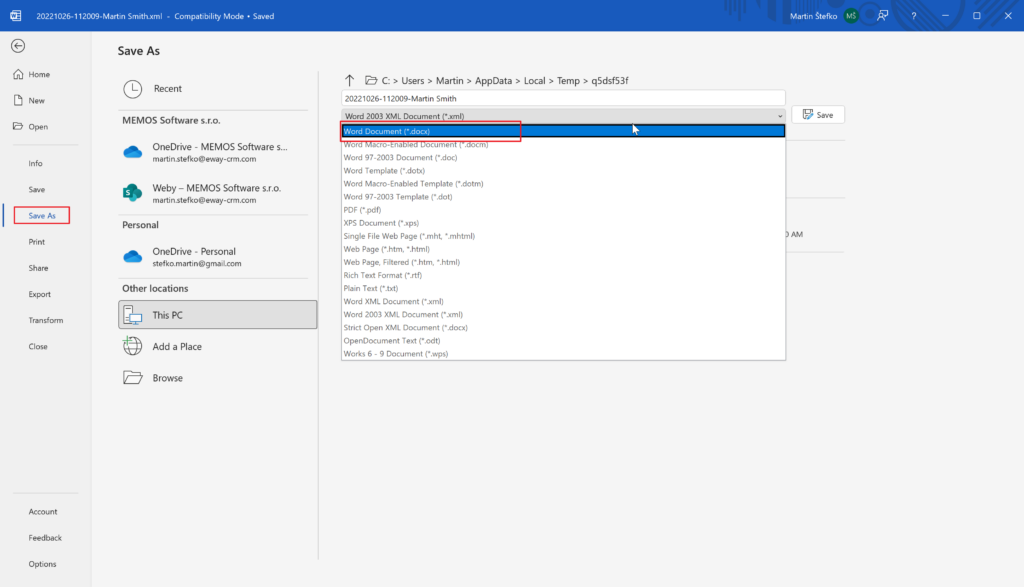Select Rich Text Format (*.rtf)
1024x587 pixels.
563,275
